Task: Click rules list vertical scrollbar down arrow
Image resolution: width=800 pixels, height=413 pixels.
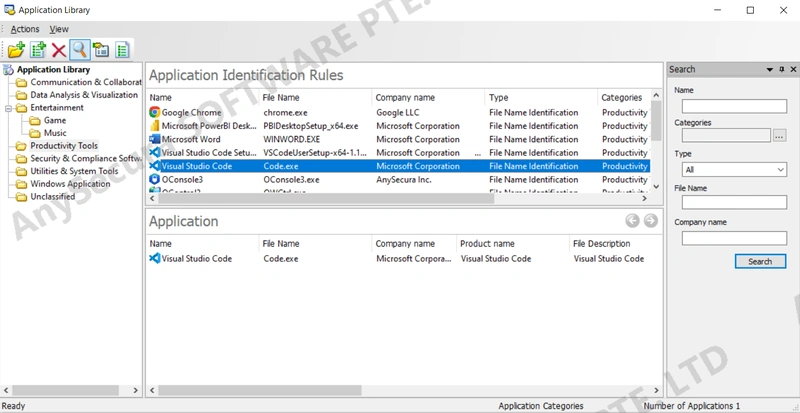Action: point(656,187)
